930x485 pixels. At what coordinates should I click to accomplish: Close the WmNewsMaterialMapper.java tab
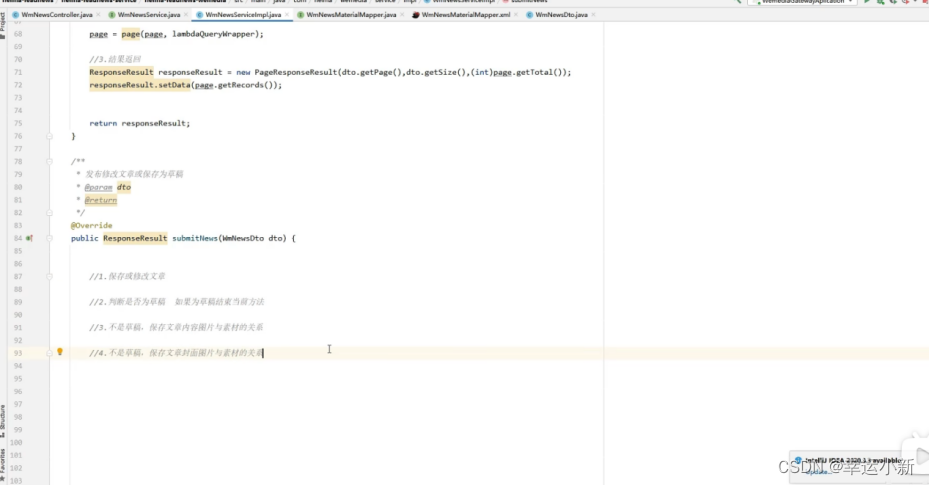coord(402,15)
